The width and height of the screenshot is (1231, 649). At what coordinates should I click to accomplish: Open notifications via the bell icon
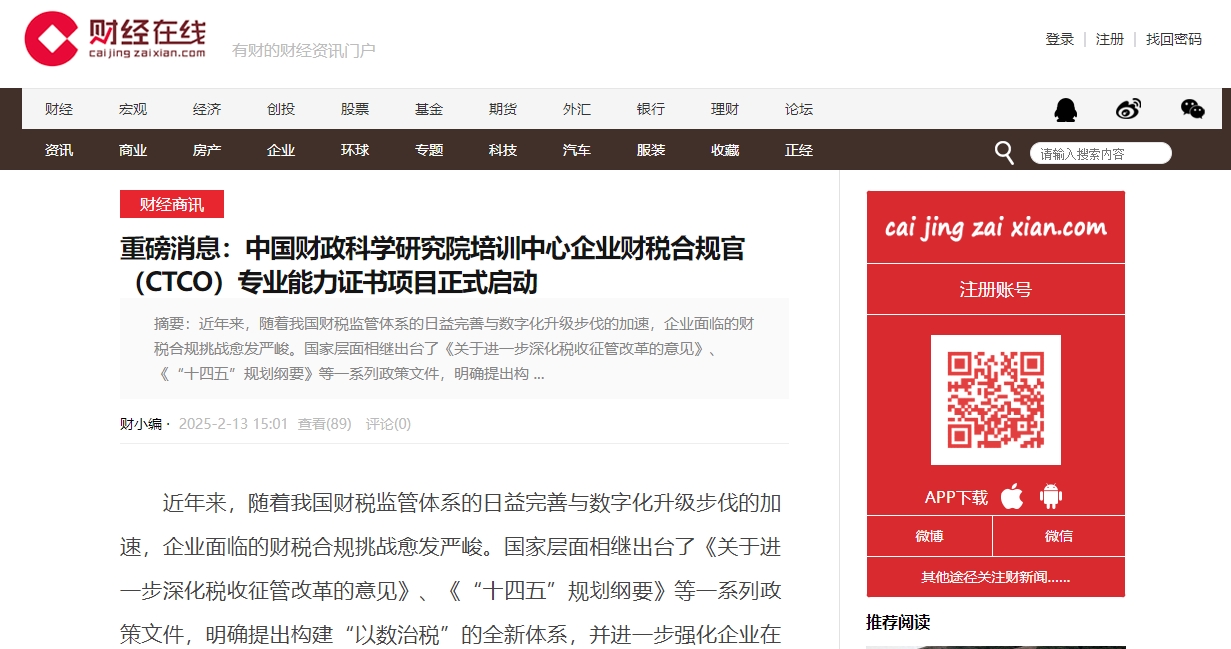tap(1066, 109)
